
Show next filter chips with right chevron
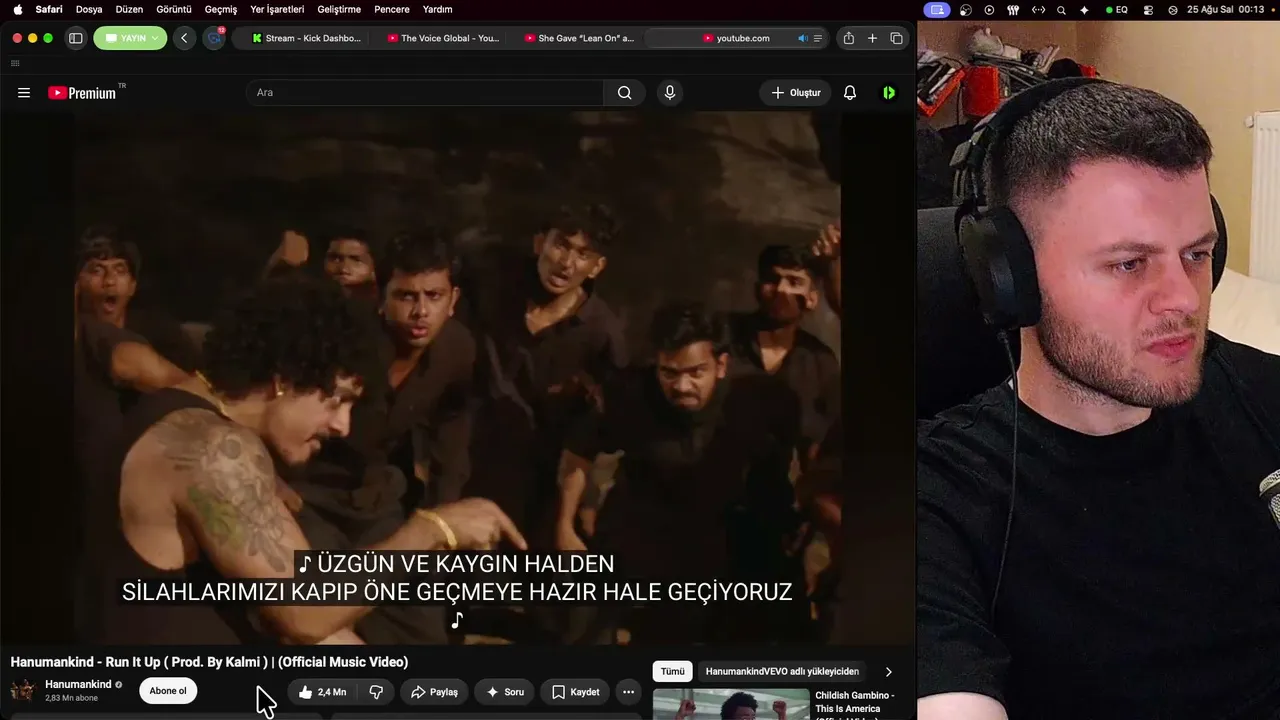tap(888, 672)
